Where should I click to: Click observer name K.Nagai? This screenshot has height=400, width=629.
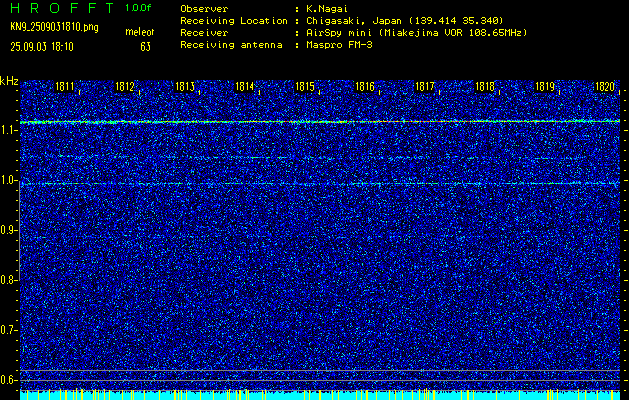coord(327,9)
